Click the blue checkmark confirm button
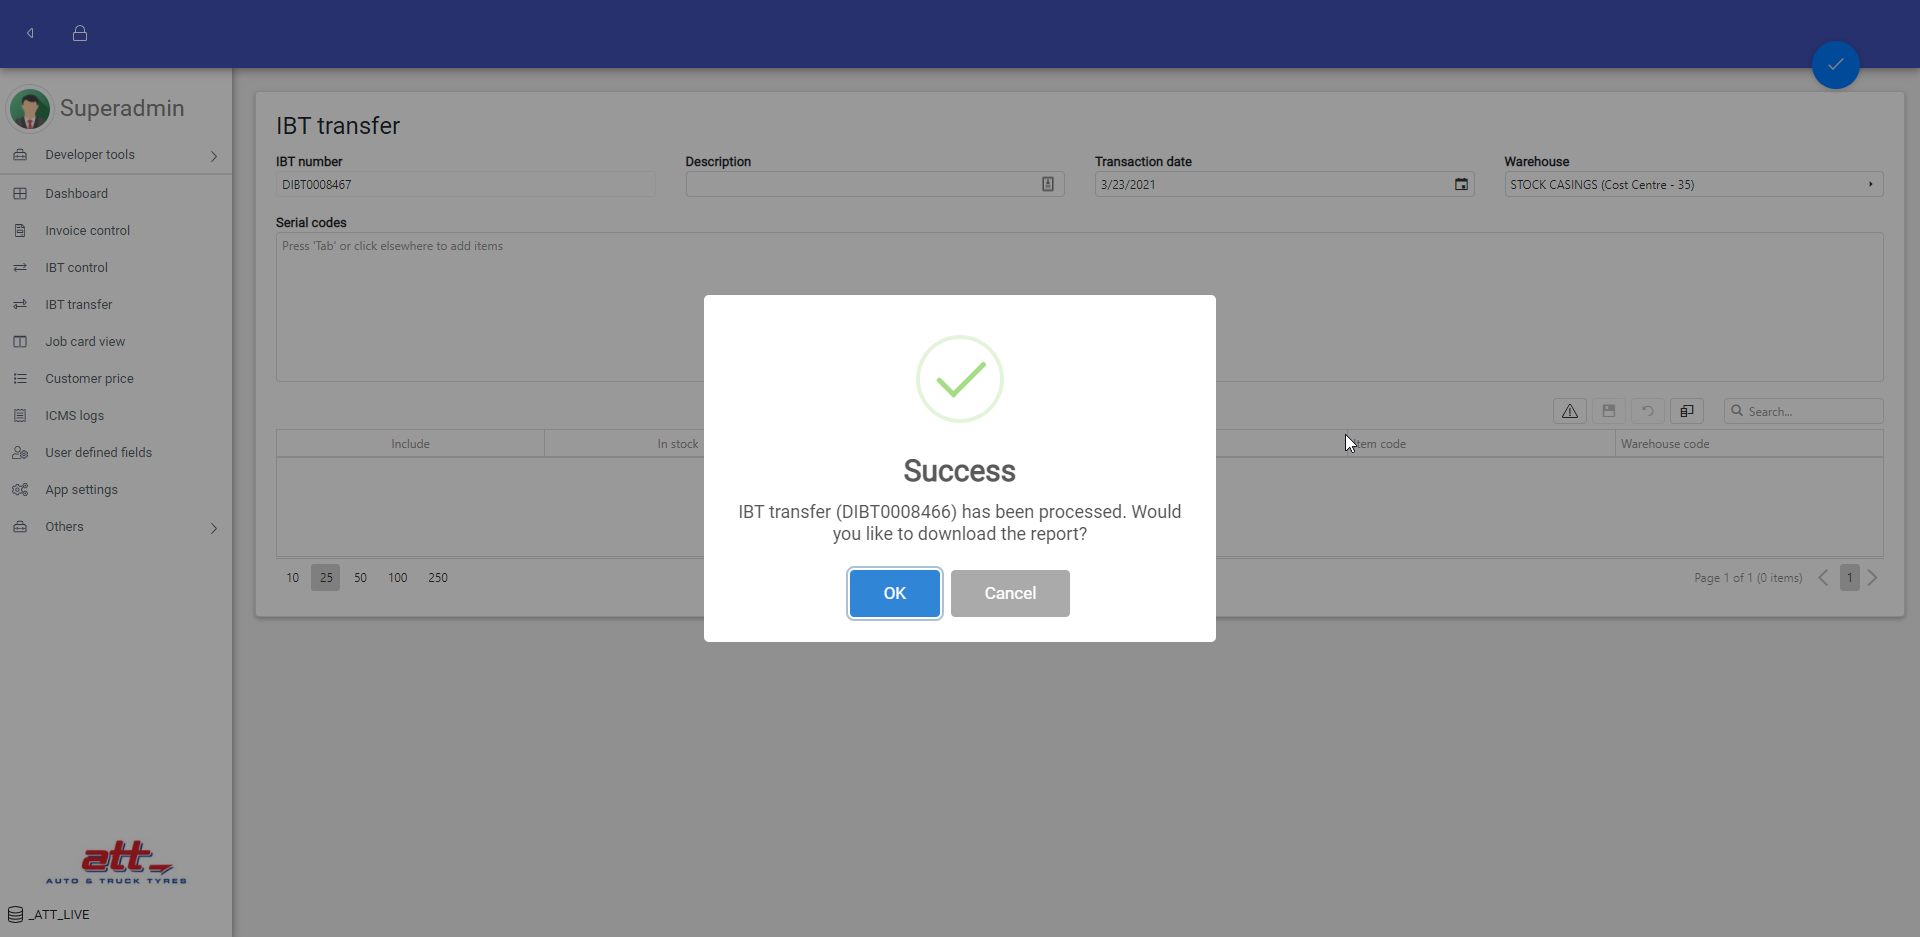The height and width of the screenshot is (937, 1920). (x=1835, y=65)
